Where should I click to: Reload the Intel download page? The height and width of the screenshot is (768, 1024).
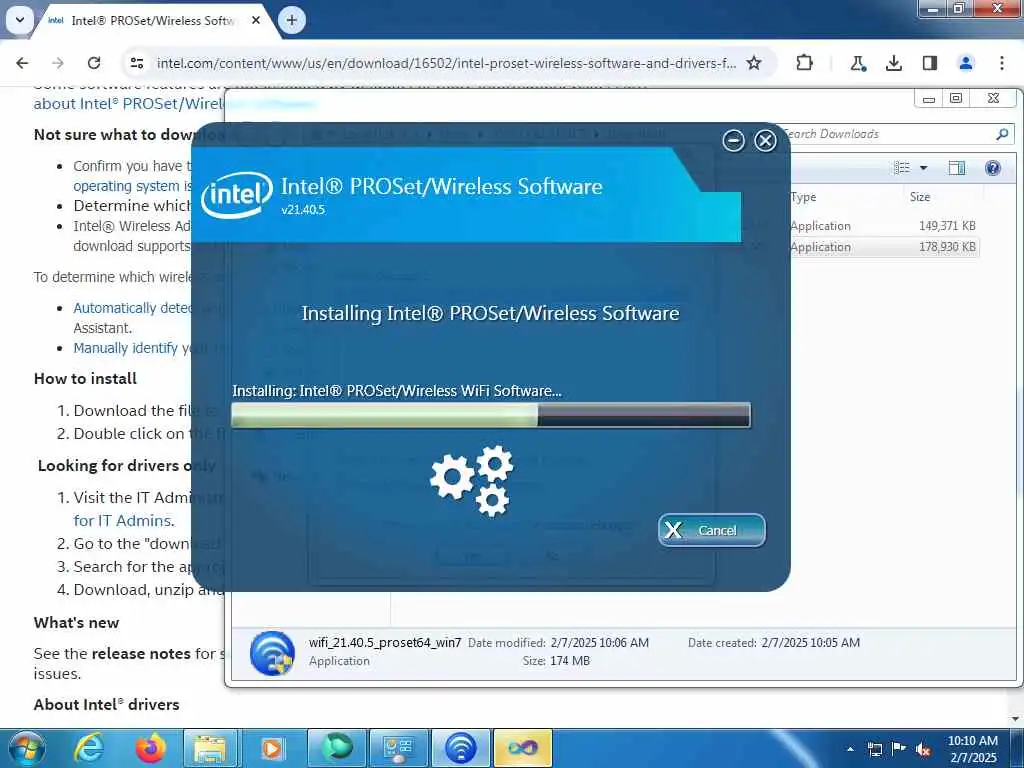94,63
